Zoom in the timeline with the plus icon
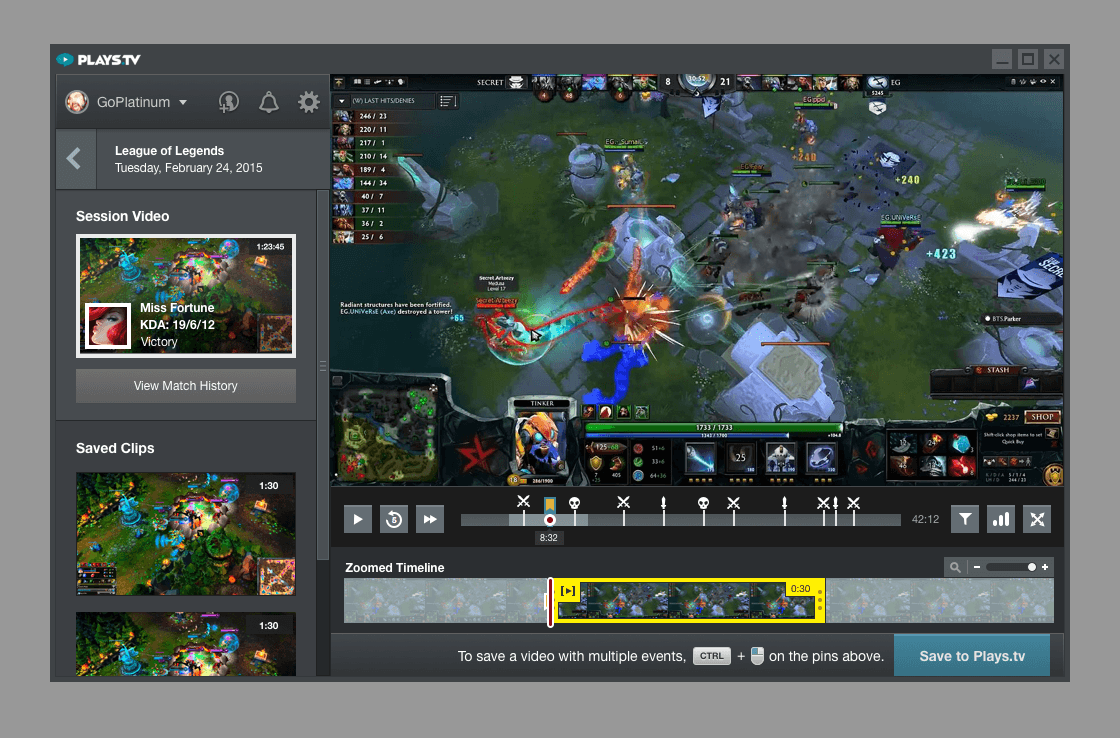The image size is (1120, 738). [x=1045, y=567]
